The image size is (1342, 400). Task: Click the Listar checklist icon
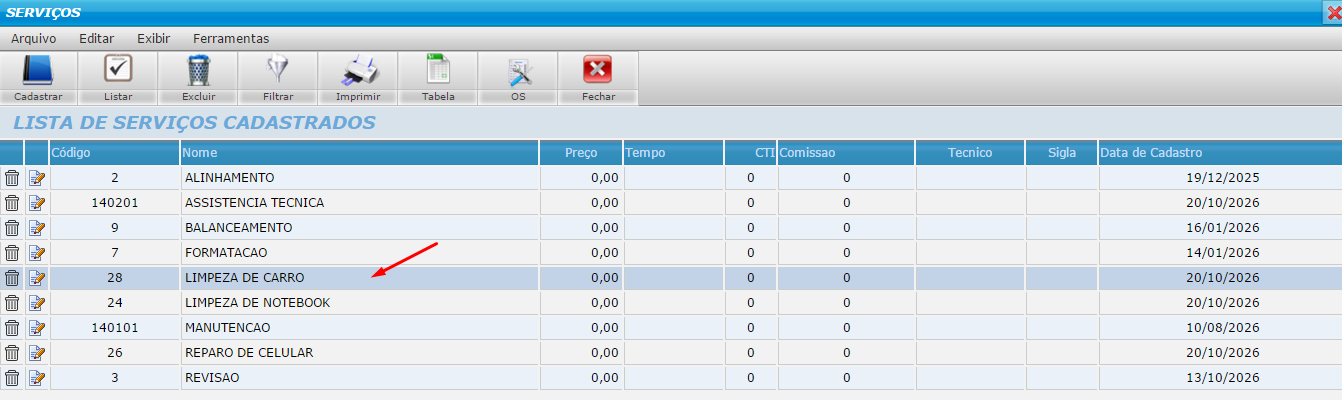click(118, 70)
